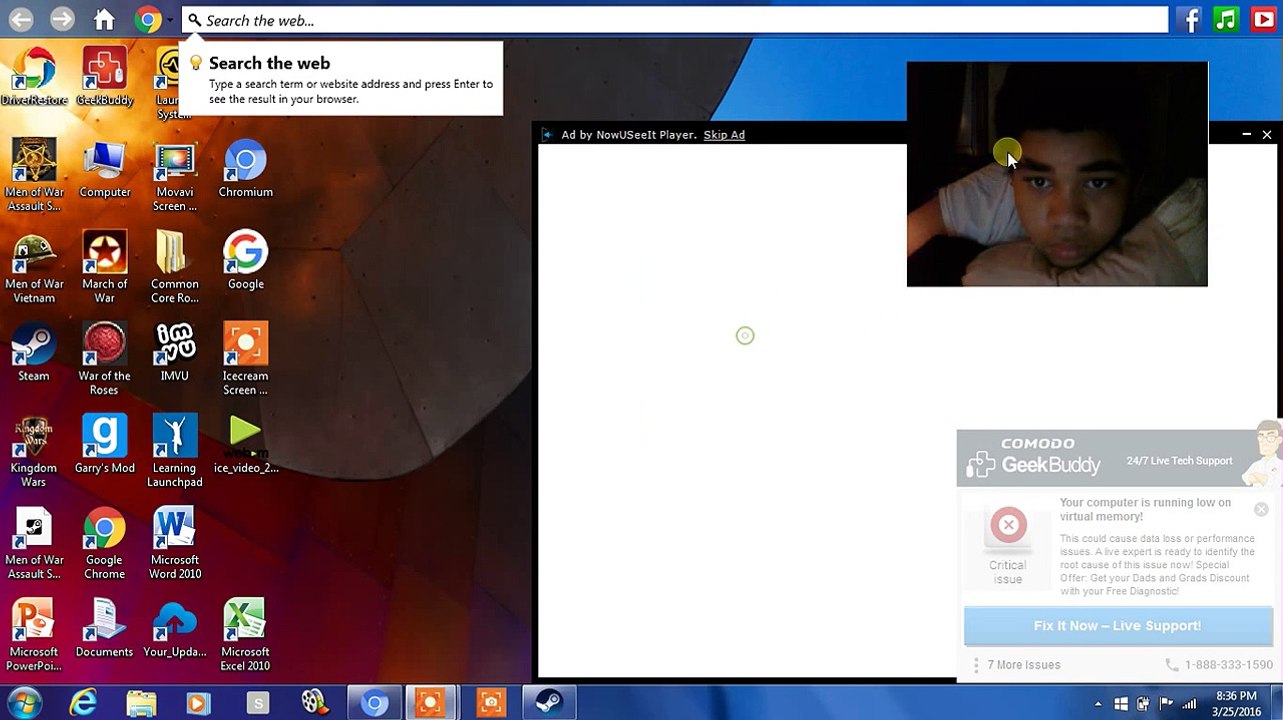Click the forward arrow in the top toolbar
1283x720 pixels.
point(62,19)
